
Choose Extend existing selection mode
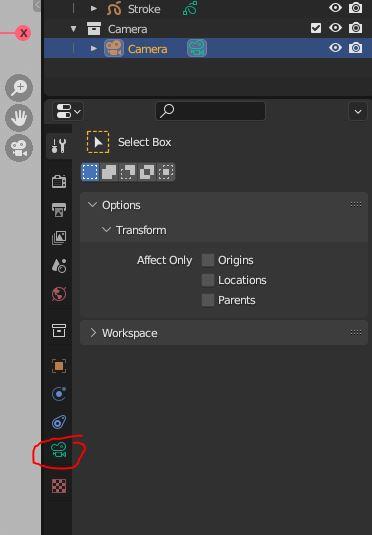point(109,172)
